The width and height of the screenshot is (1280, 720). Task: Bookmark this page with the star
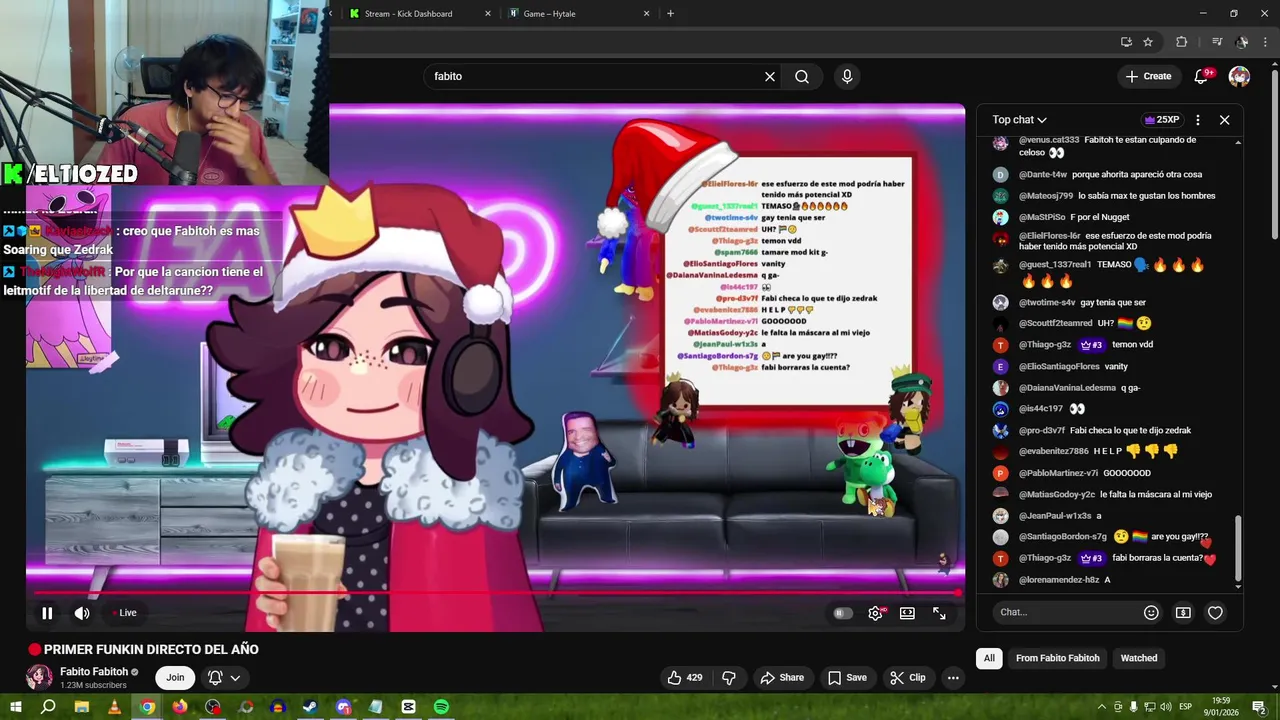tap(1148, 42)
